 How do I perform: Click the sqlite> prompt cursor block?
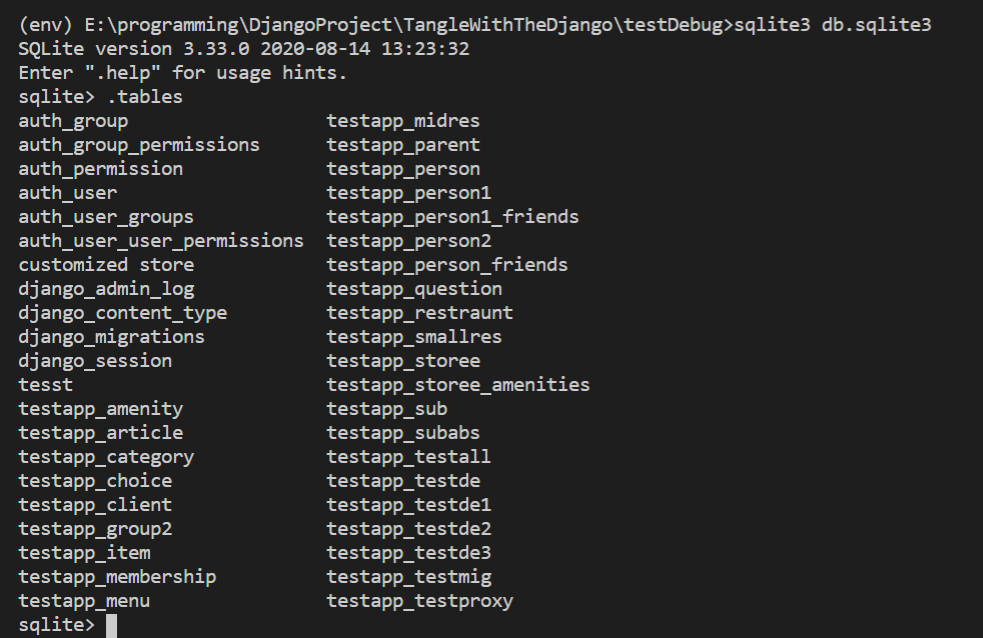112,625
